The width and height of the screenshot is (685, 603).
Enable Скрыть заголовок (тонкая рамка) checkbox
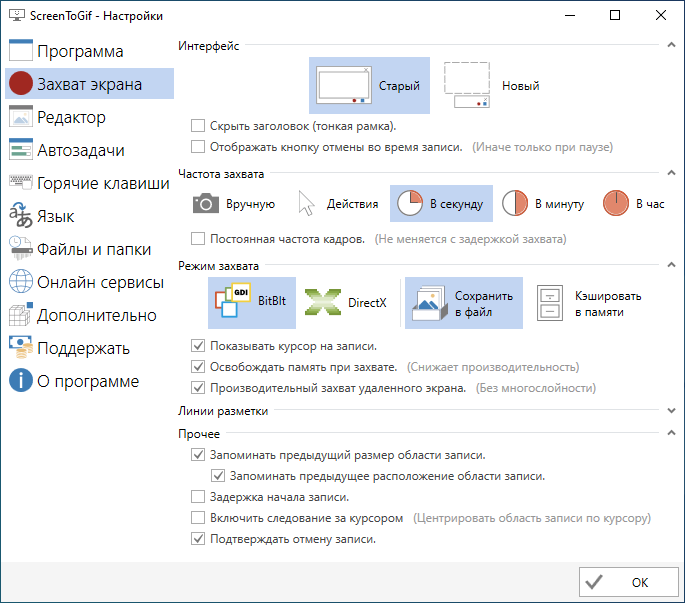pos(198,126)
